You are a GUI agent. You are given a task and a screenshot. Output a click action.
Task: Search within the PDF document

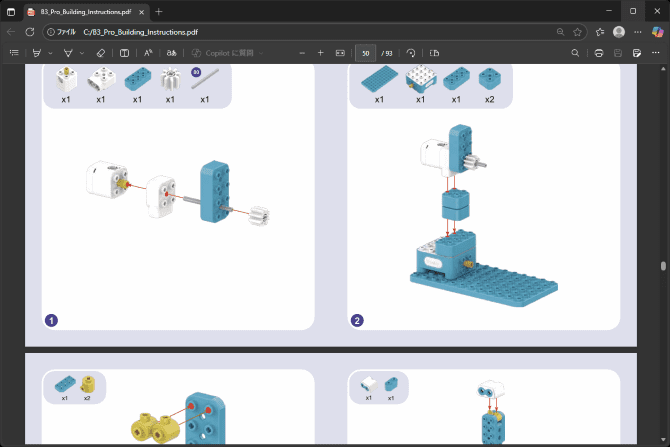click(575, 52)
